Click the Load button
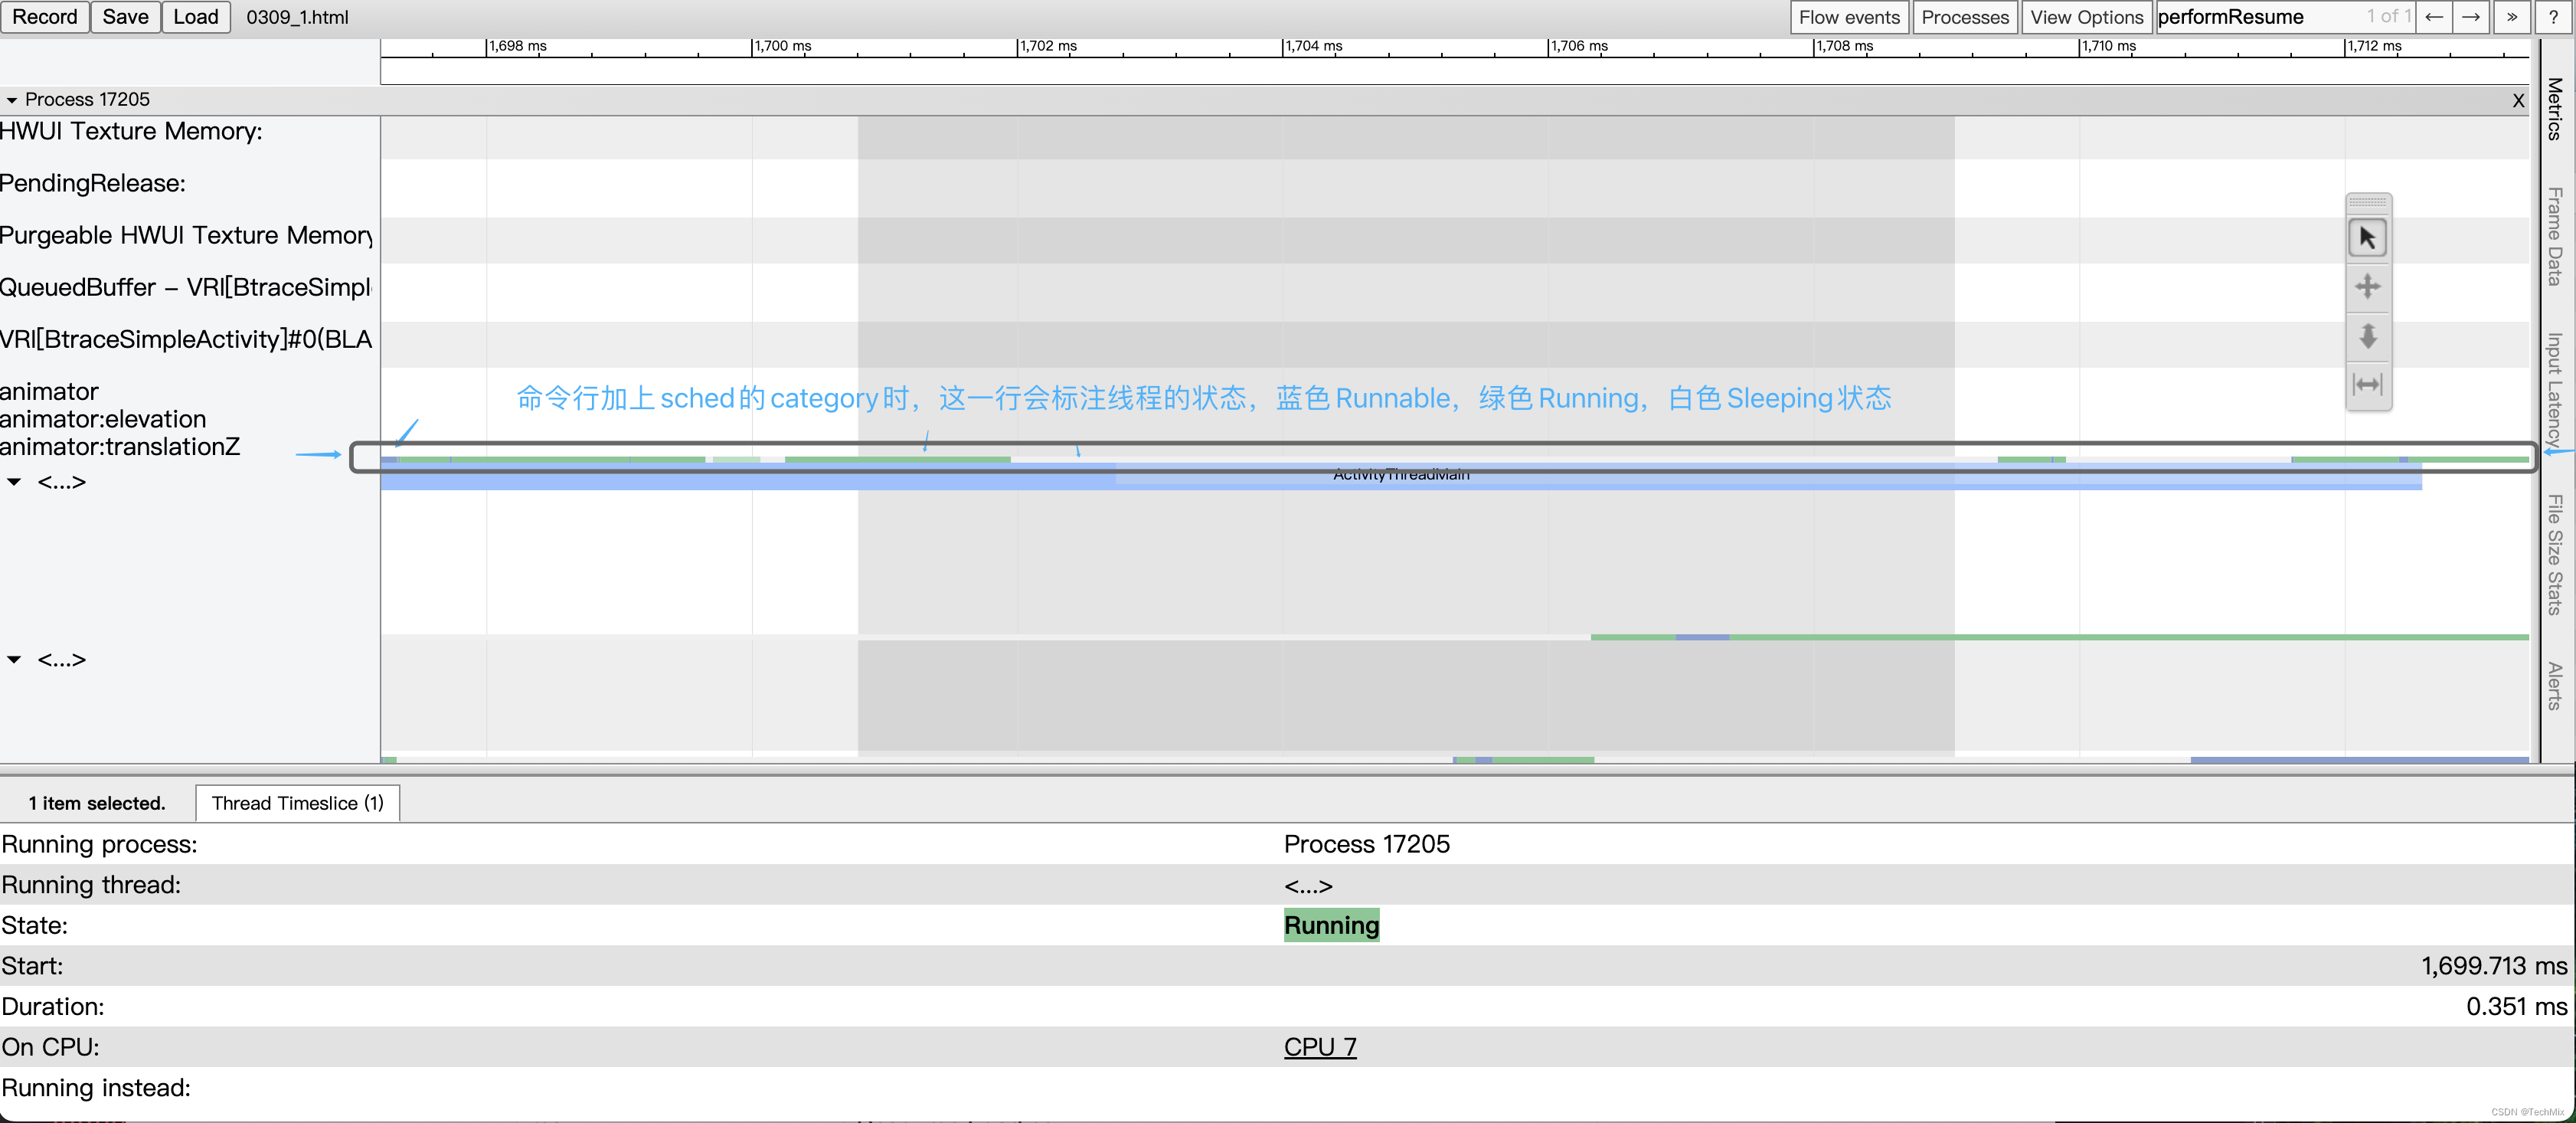Viewport: 2576px width, 1123px height. point(196,17)
